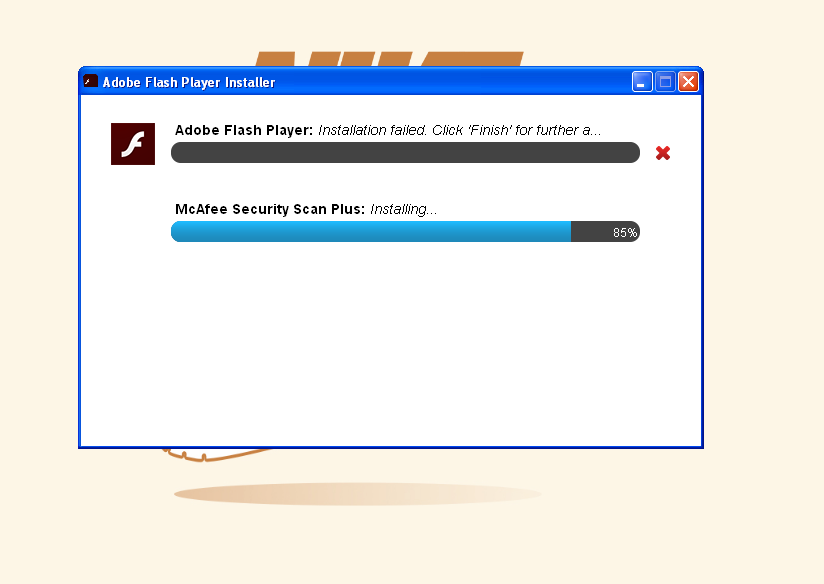Click the small title bar Flash icon
Screen dimensions: 824x584
90,81
